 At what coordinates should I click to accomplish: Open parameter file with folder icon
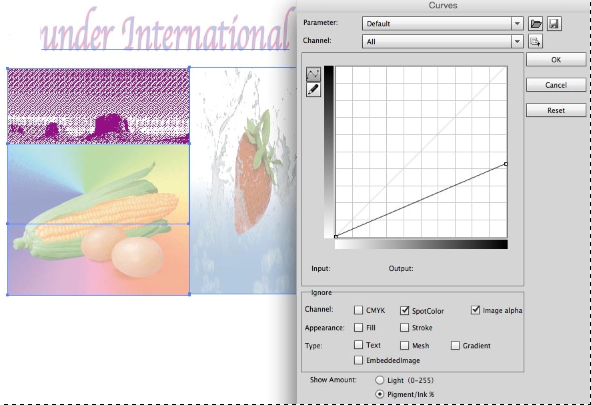click(x=536, y=24)
